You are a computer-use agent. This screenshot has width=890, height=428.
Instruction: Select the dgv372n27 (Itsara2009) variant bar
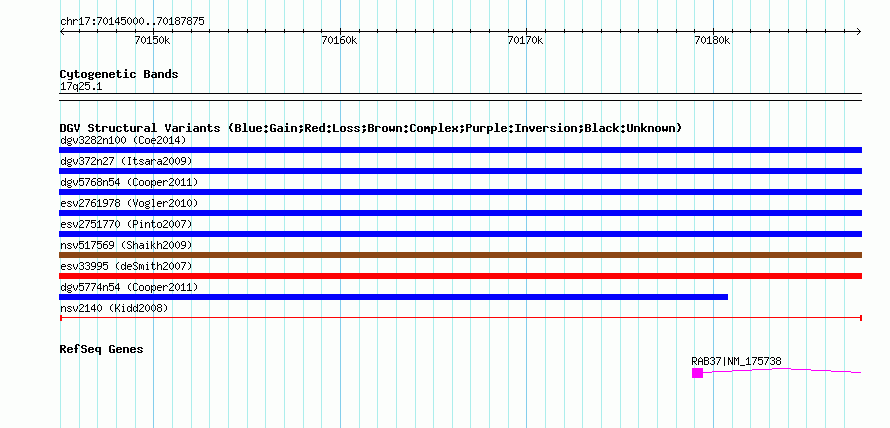(460, 171)
